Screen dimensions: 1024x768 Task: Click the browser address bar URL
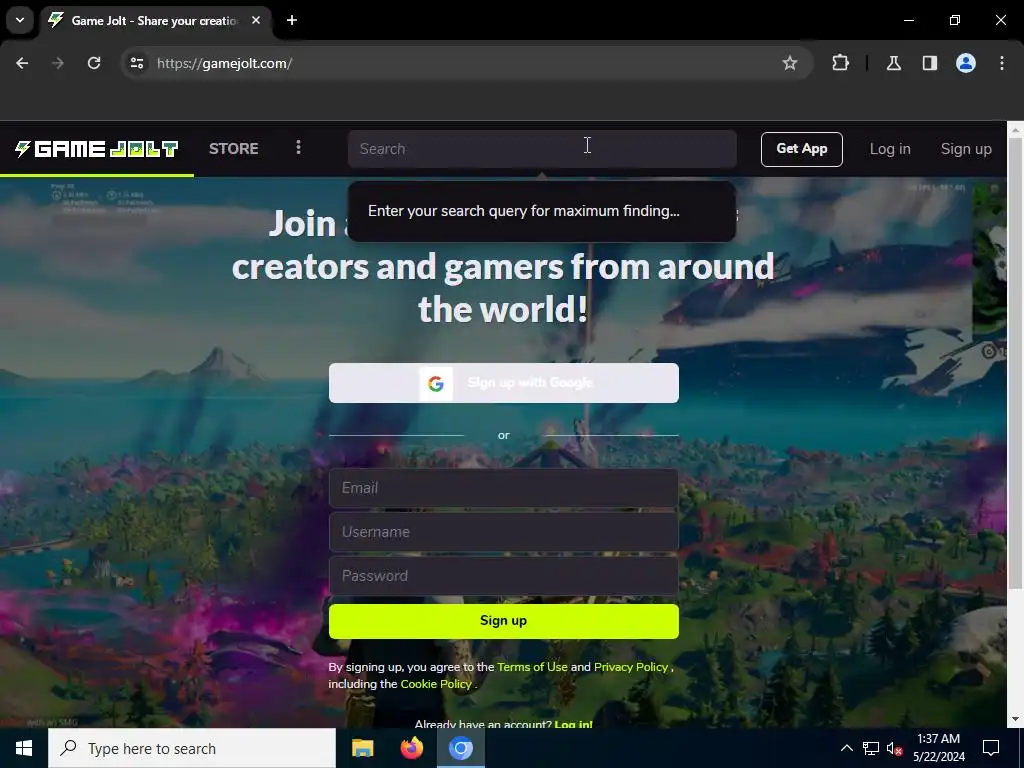(x=224, y=63)
